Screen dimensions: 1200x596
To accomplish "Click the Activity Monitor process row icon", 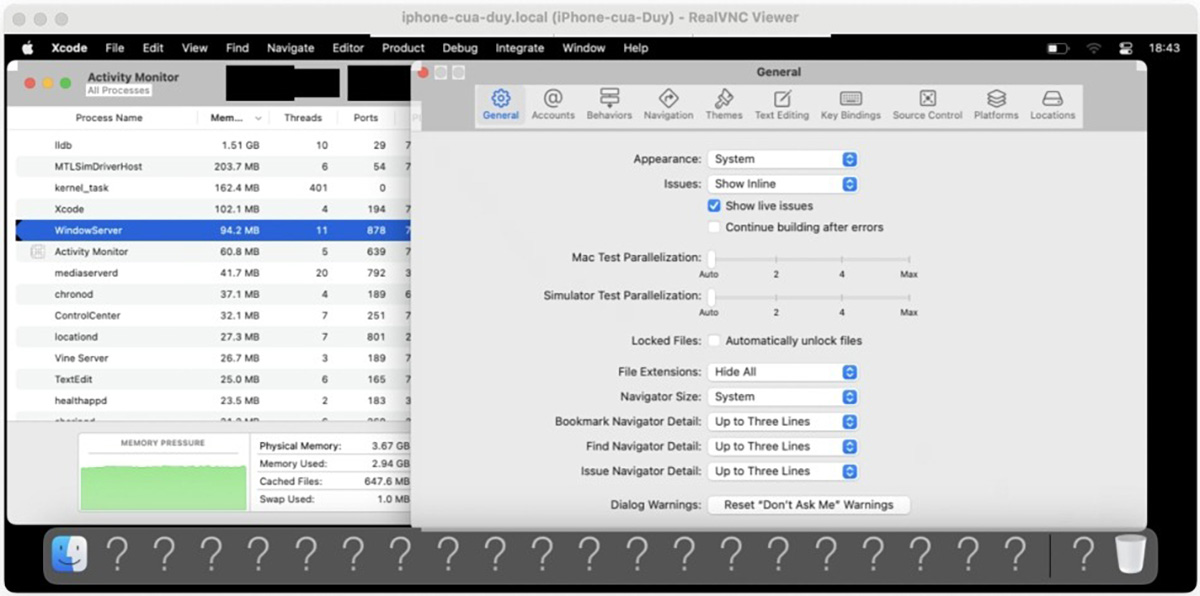I will click(x=38, y=252).
